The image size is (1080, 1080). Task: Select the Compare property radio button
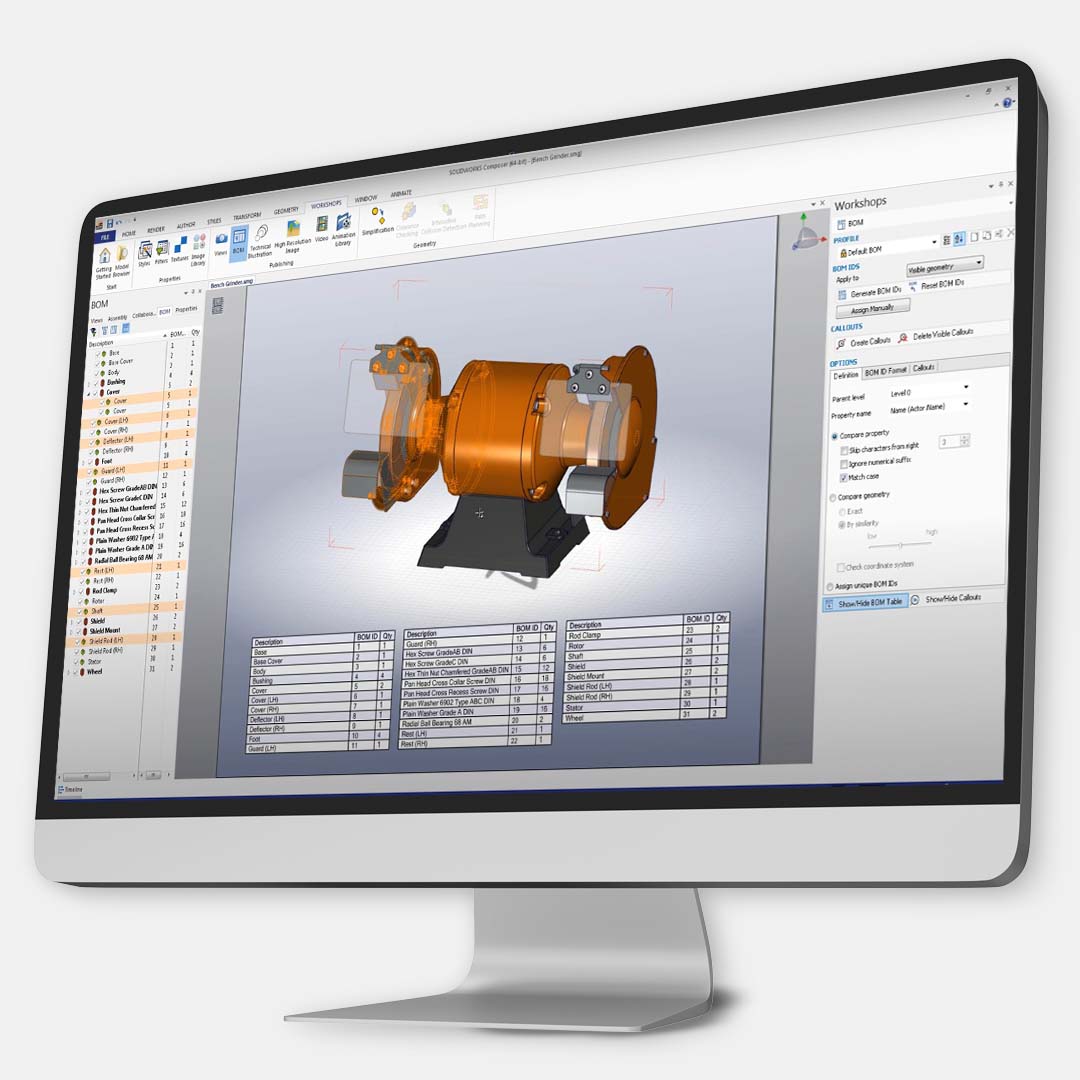[x=834, y=436]
